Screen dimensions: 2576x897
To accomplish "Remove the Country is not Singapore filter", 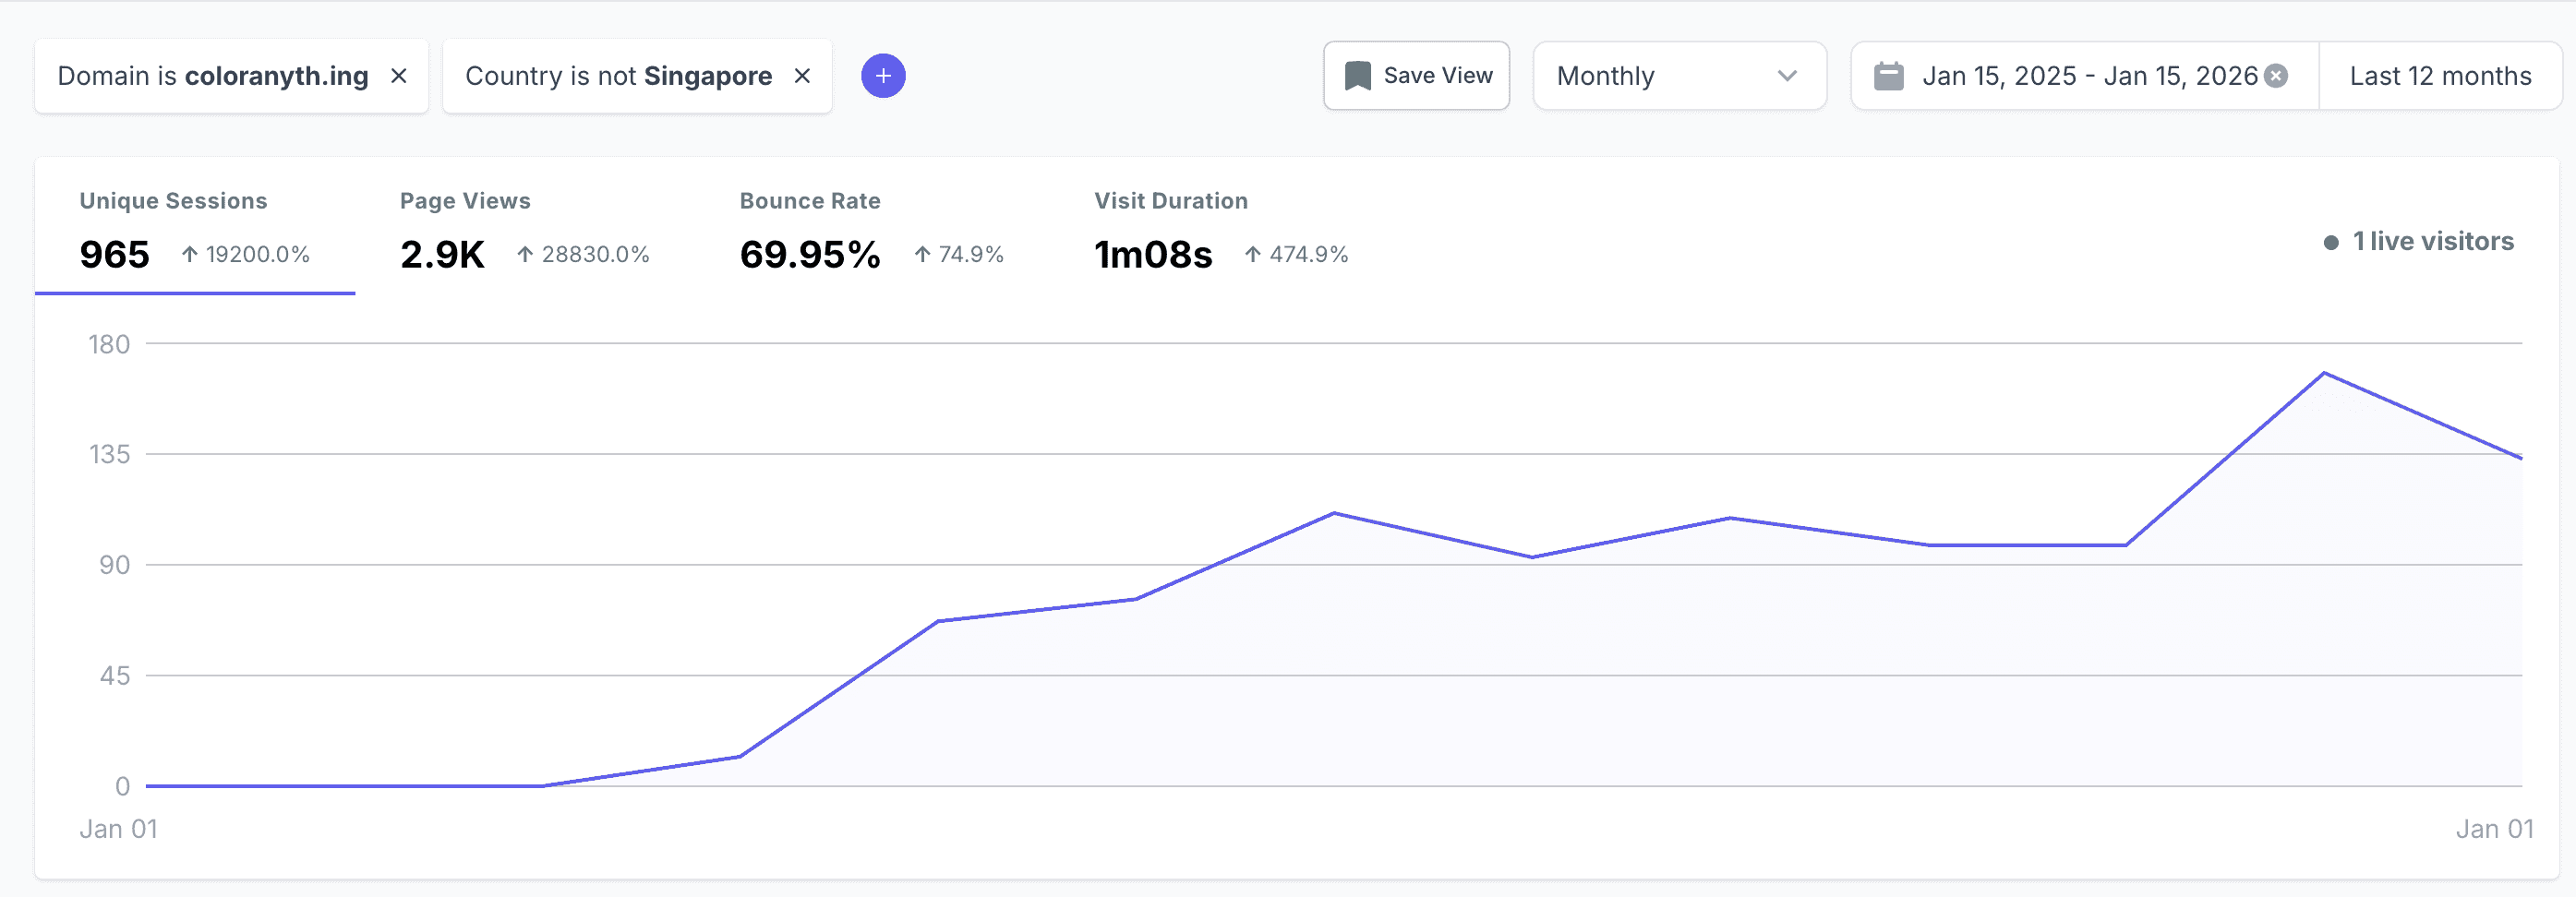I will 802,76.
